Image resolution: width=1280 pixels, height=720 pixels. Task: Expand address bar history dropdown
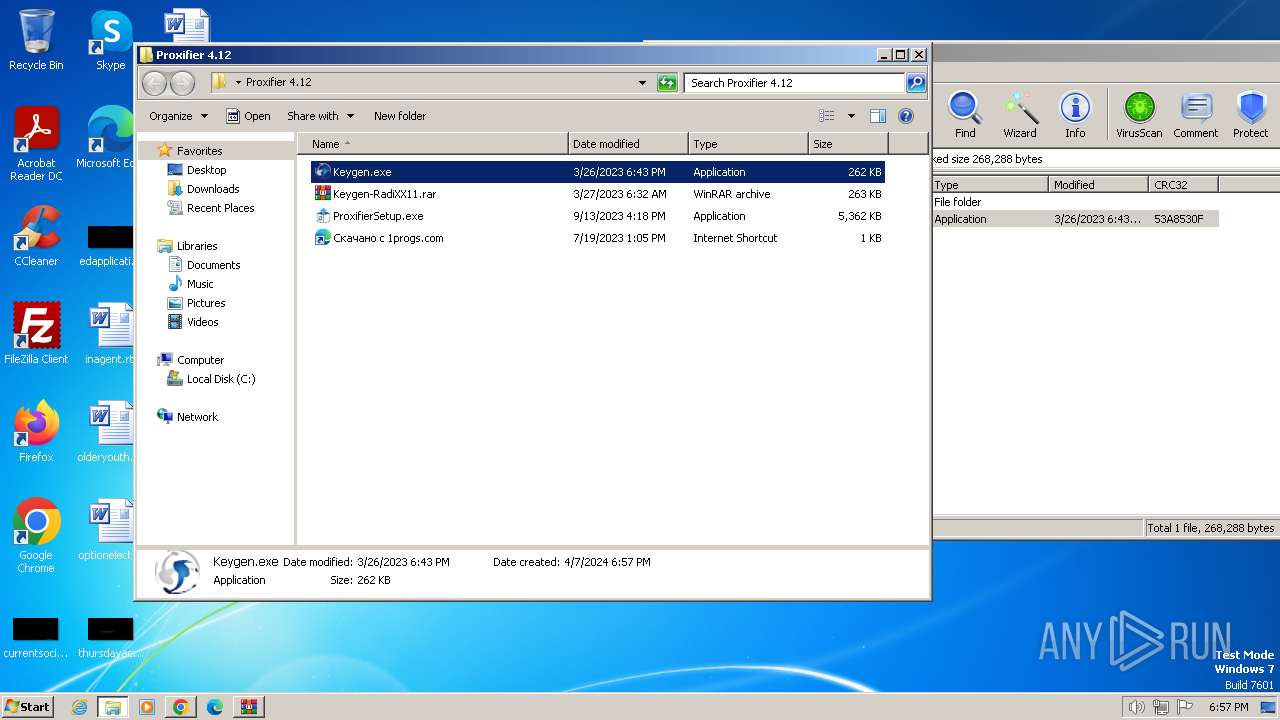[x=642, y=83]
